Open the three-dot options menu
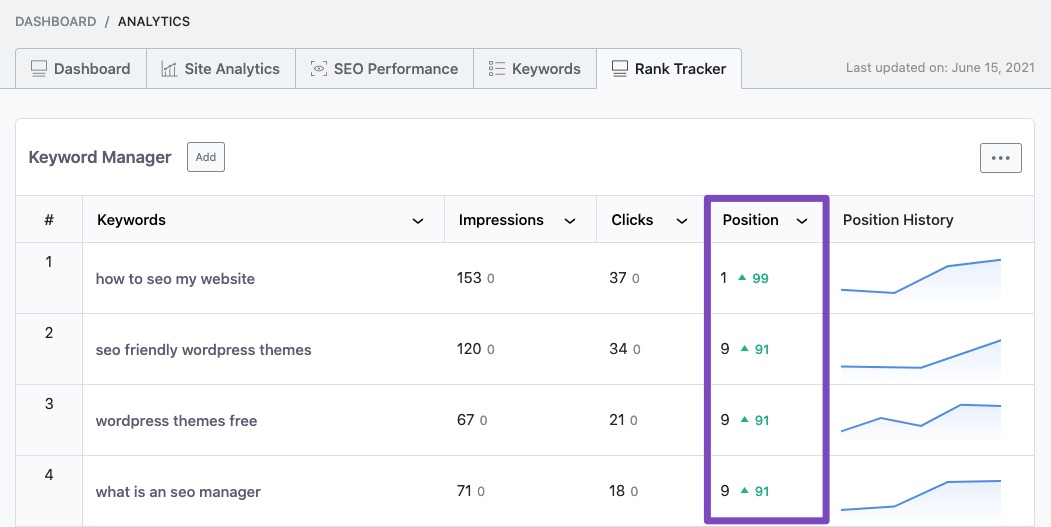1051x527 pixels. coord(1000,158)
